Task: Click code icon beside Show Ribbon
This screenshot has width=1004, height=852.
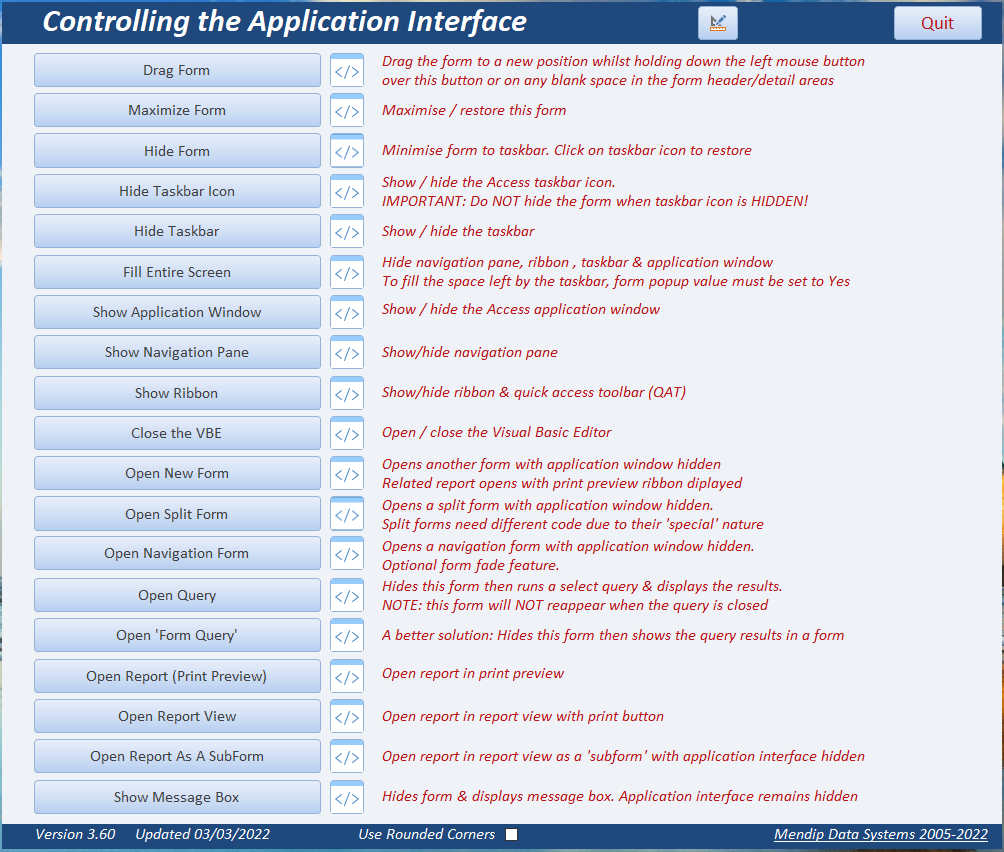Action: (347, 394)
